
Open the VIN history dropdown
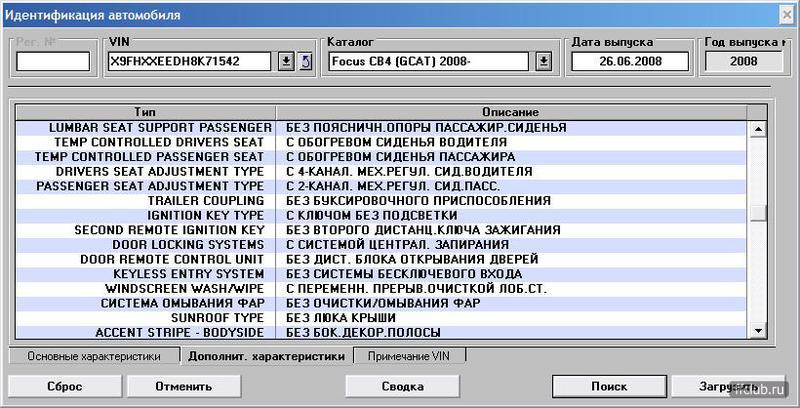(287, 62)
